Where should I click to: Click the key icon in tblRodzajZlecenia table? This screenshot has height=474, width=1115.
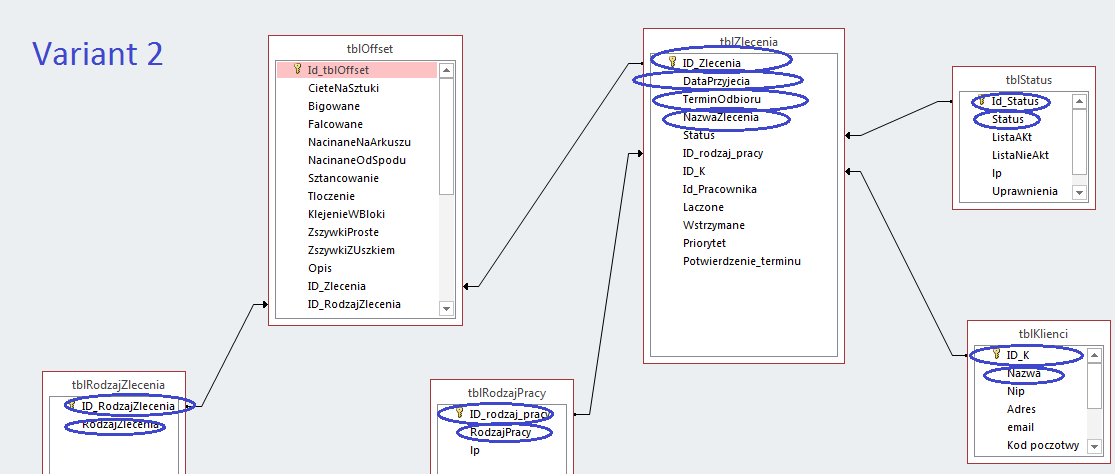71,405
